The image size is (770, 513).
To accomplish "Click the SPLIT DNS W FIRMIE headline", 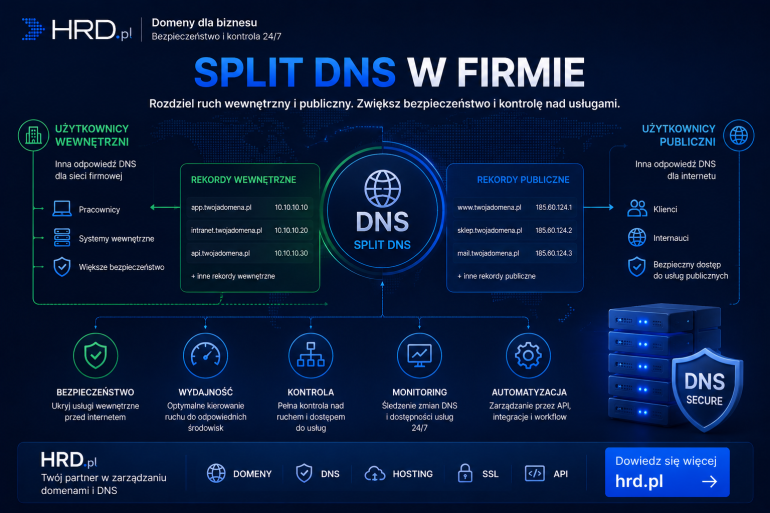I will coord(389,72).
